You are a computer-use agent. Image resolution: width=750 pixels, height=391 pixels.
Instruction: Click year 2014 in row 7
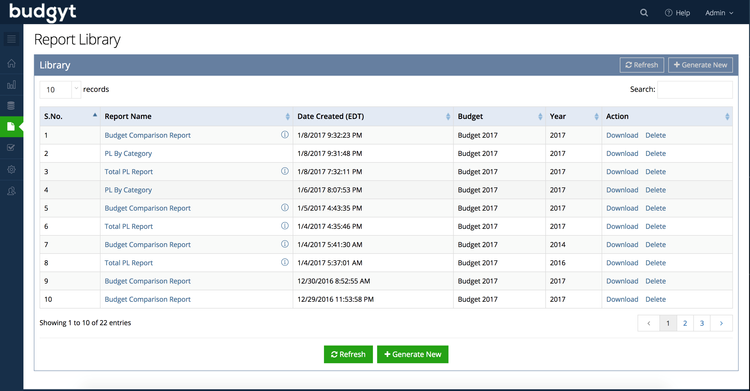coord(557,245)
